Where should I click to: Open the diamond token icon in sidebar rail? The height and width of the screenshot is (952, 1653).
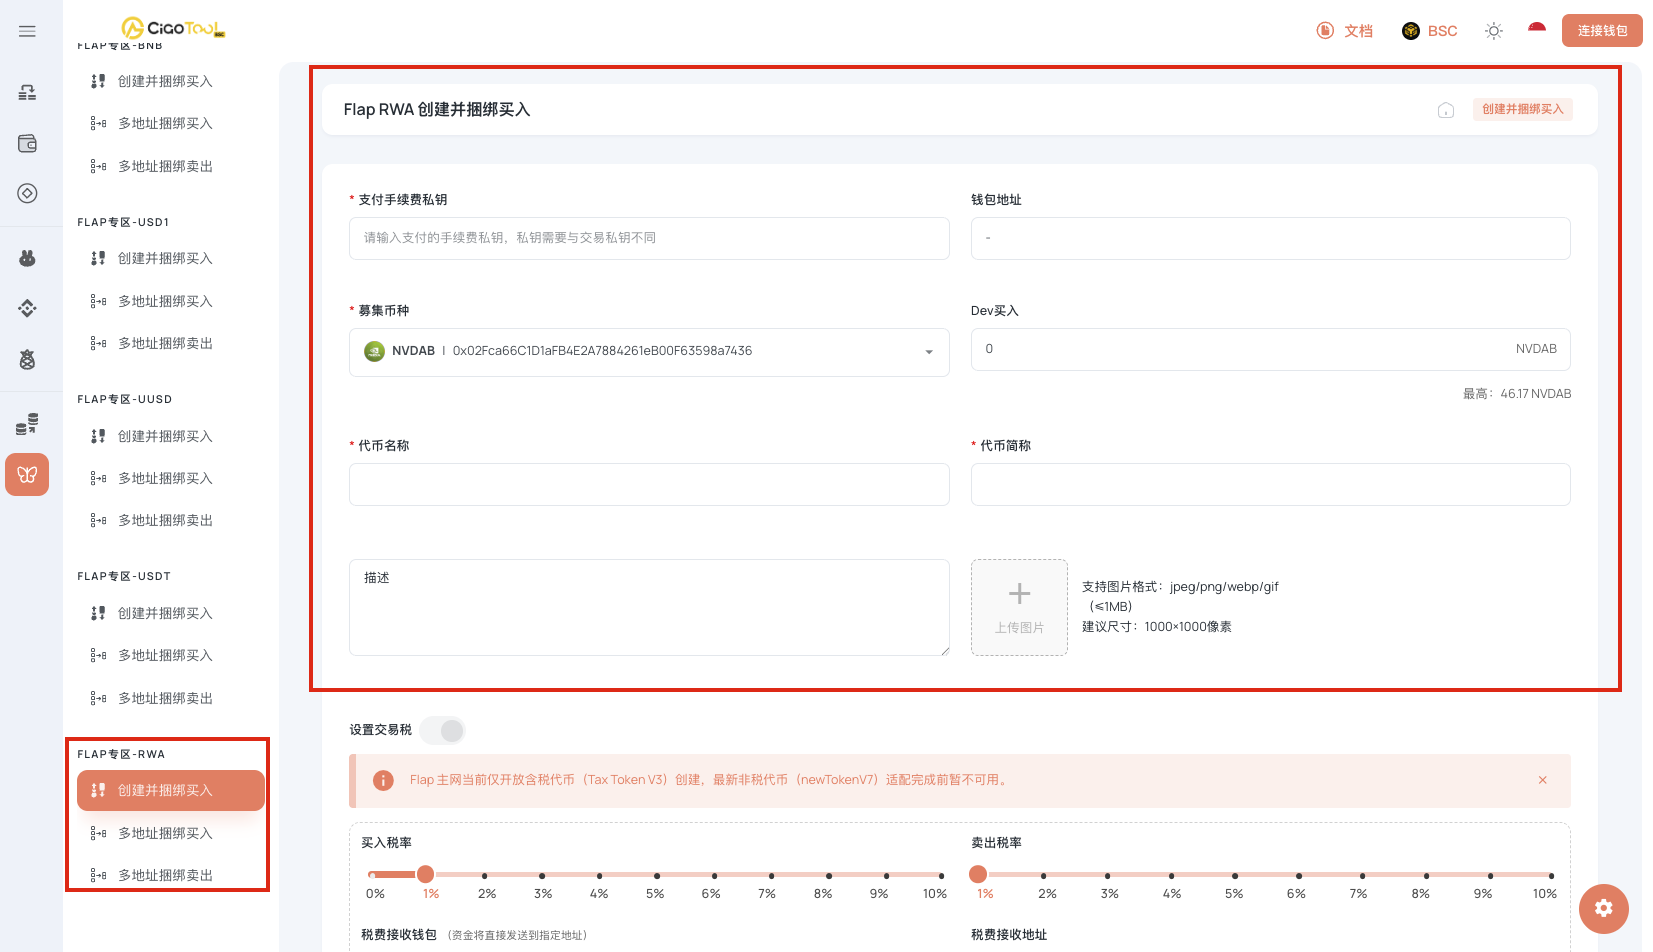pos(27,193)
